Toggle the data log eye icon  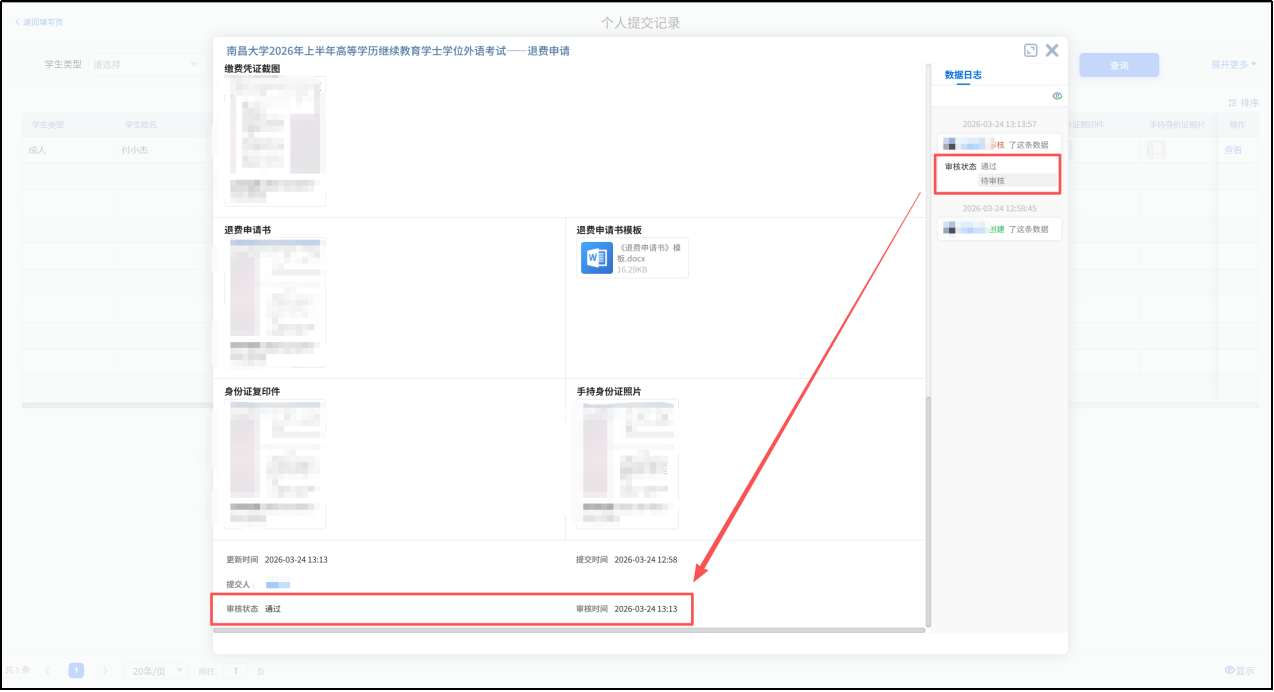point(1057,96)
